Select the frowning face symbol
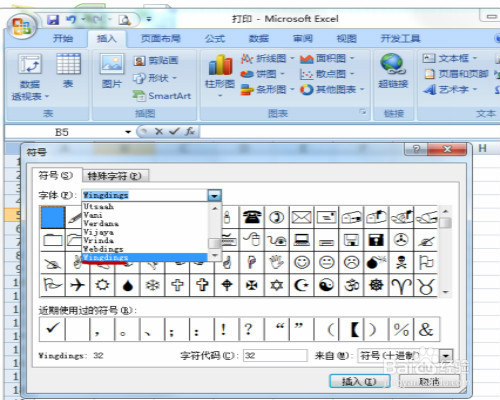Screen dimensions: 500x400 pos(351,263)
